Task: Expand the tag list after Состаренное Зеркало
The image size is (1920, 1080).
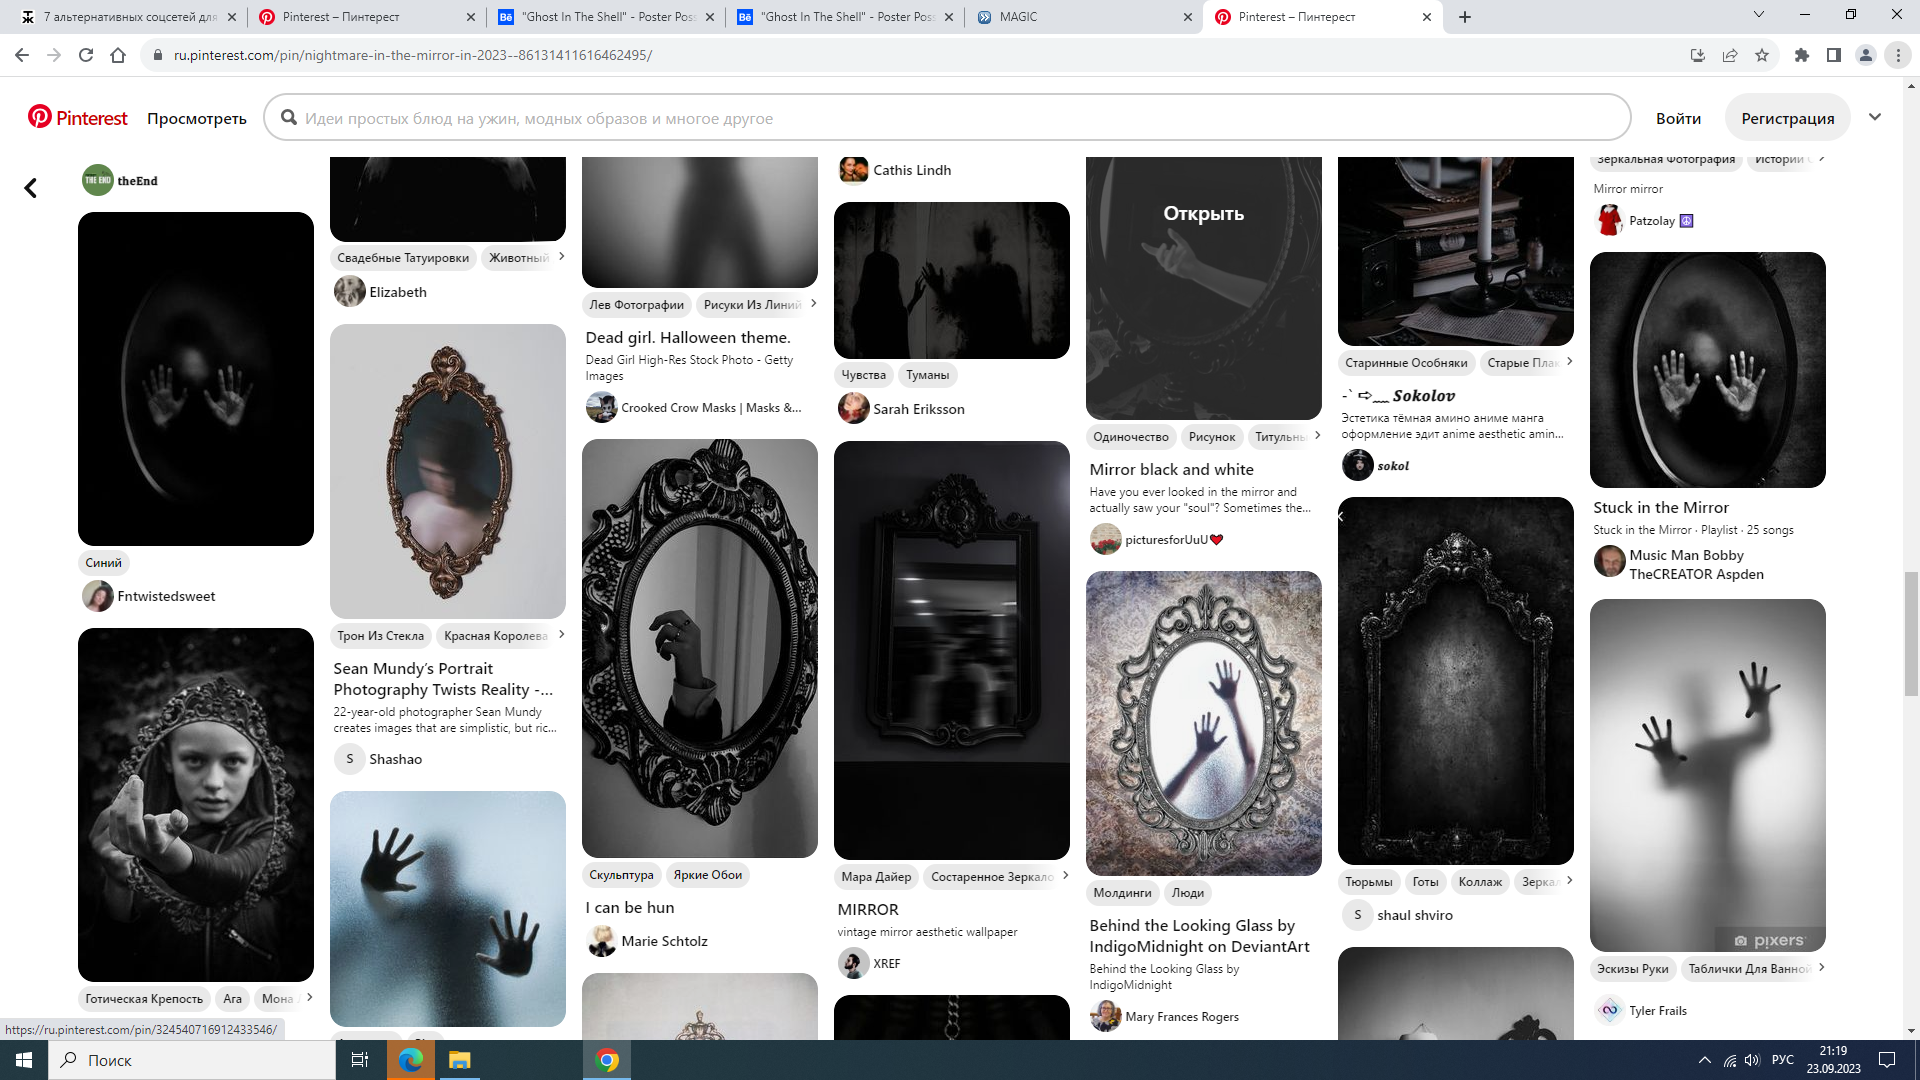Action: pyautogui.click(x=1065, y=876)
